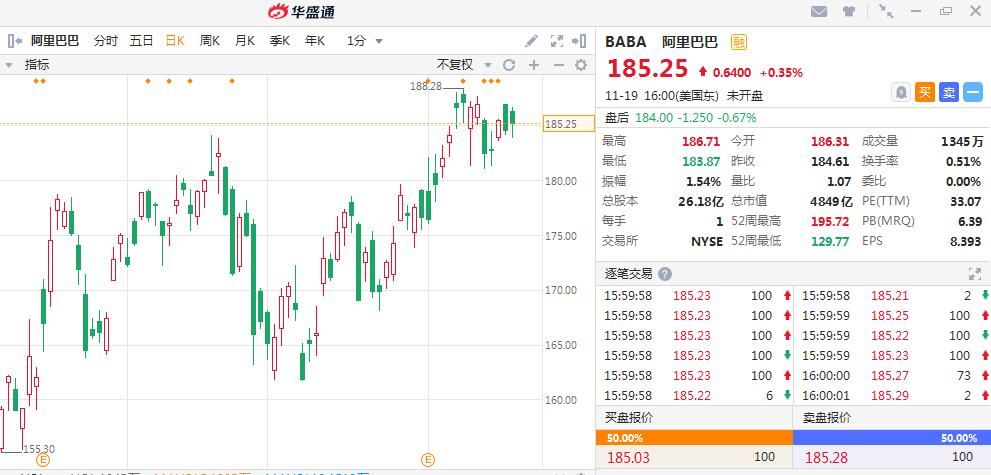The height and width of the screenshot is (475, 991).
Task: Open chart settings gear
Action: (581, 64)
